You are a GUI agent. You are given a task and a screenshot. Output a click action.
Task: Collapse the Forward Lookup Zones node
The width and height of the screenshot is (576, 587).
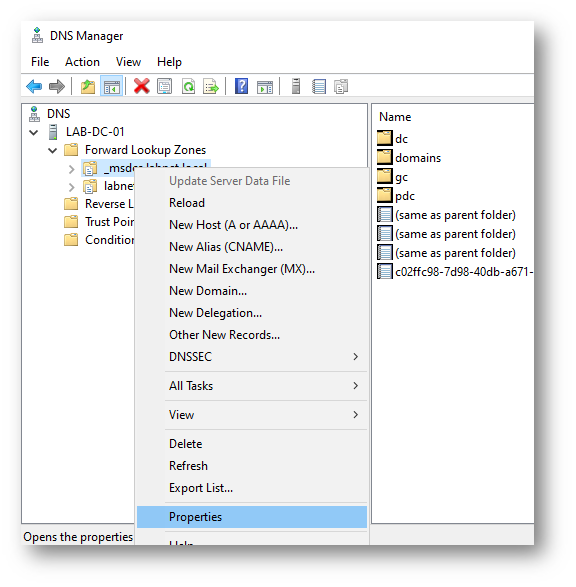(53, 150)
